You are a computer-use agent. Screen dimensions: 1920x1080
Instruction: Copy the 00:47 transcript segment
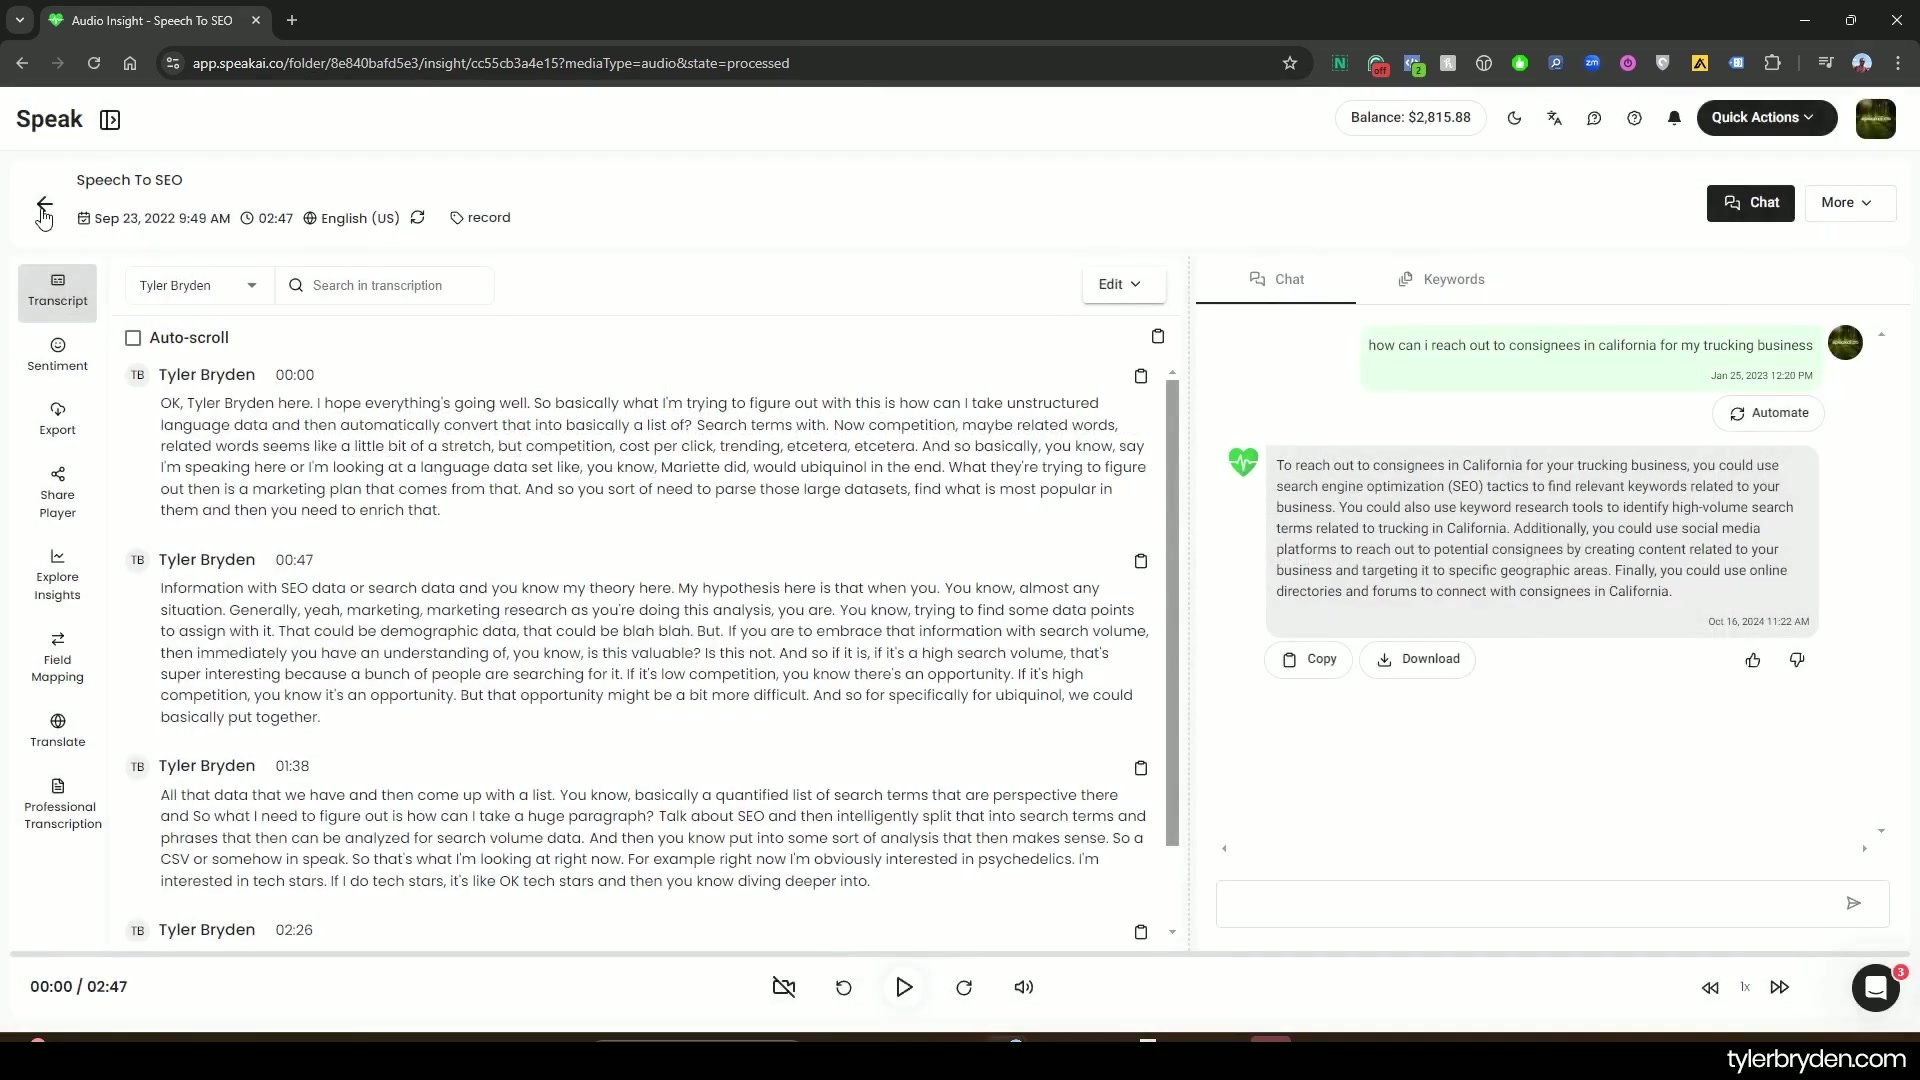click(x=1140, y=561)
